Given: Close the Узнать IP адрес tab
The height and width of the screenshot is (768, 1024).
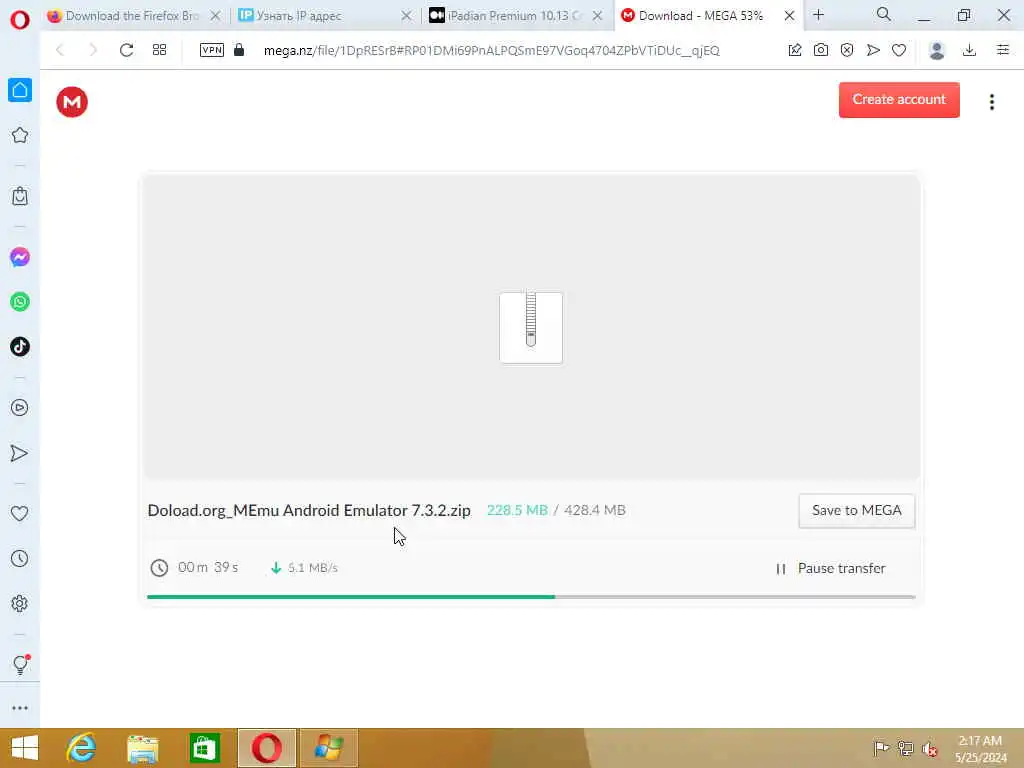Looking at the screenshot, I should point(406,16).
